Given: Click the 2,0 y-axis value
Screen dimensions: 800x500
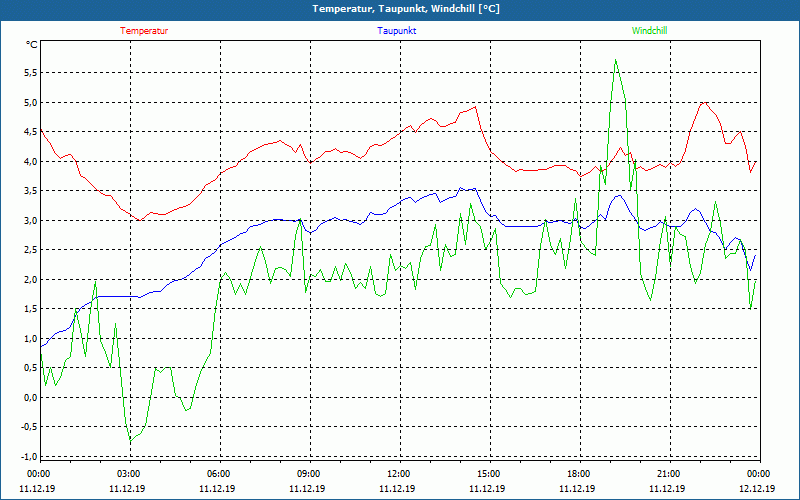Looking at the screenshot, I should click(31, 280).
